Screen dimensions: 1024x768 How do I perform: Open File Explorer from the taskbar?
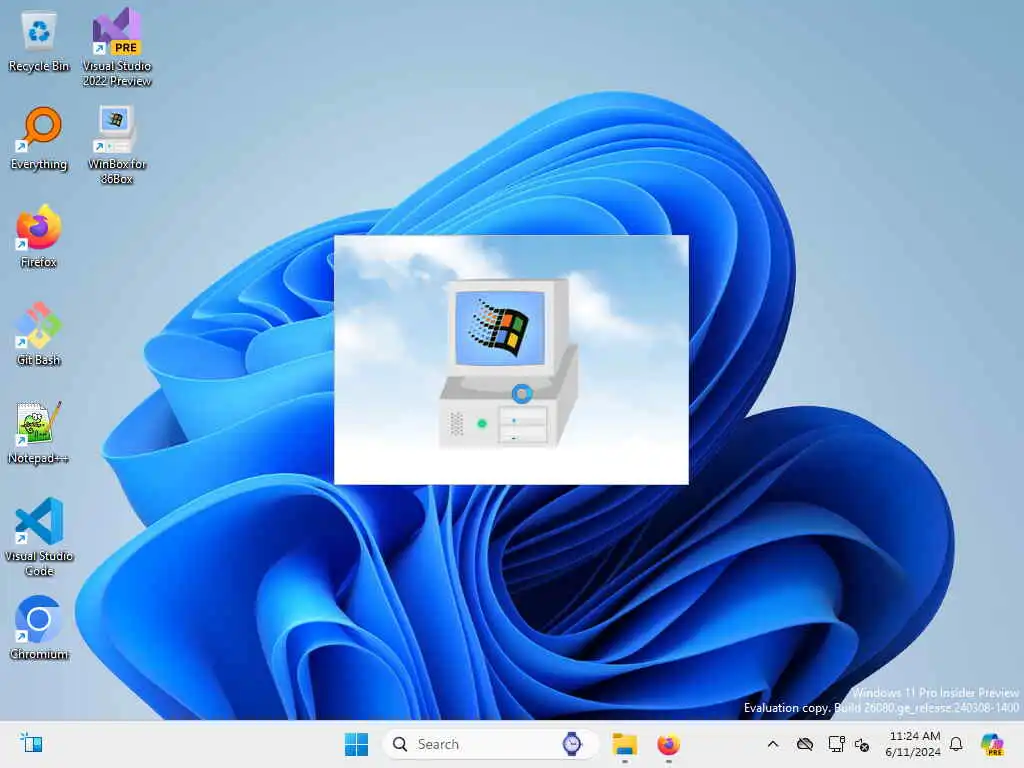[624, 744]
